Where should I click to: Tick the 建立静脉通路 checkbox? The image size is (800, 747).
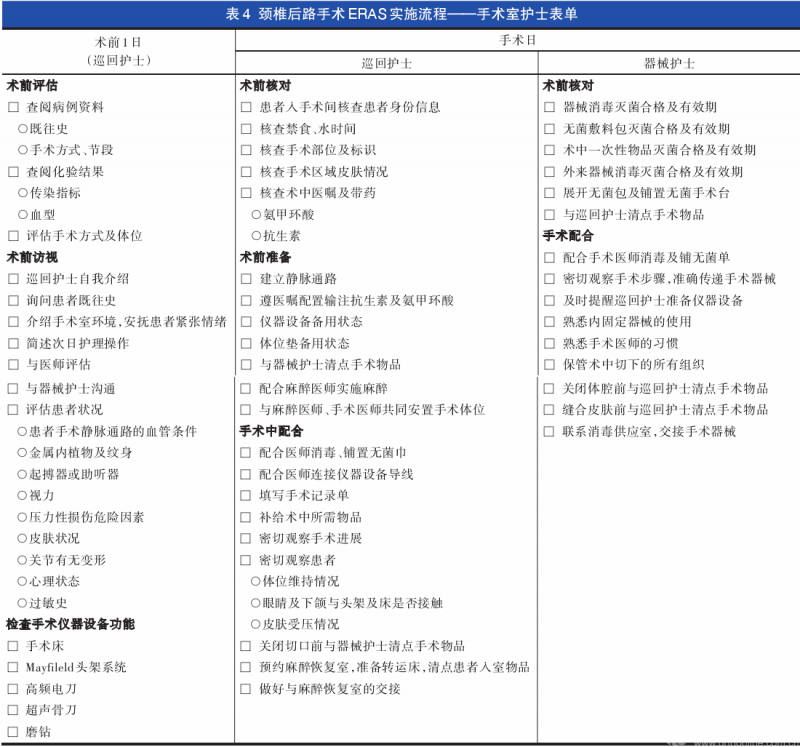tap(246, 279)
